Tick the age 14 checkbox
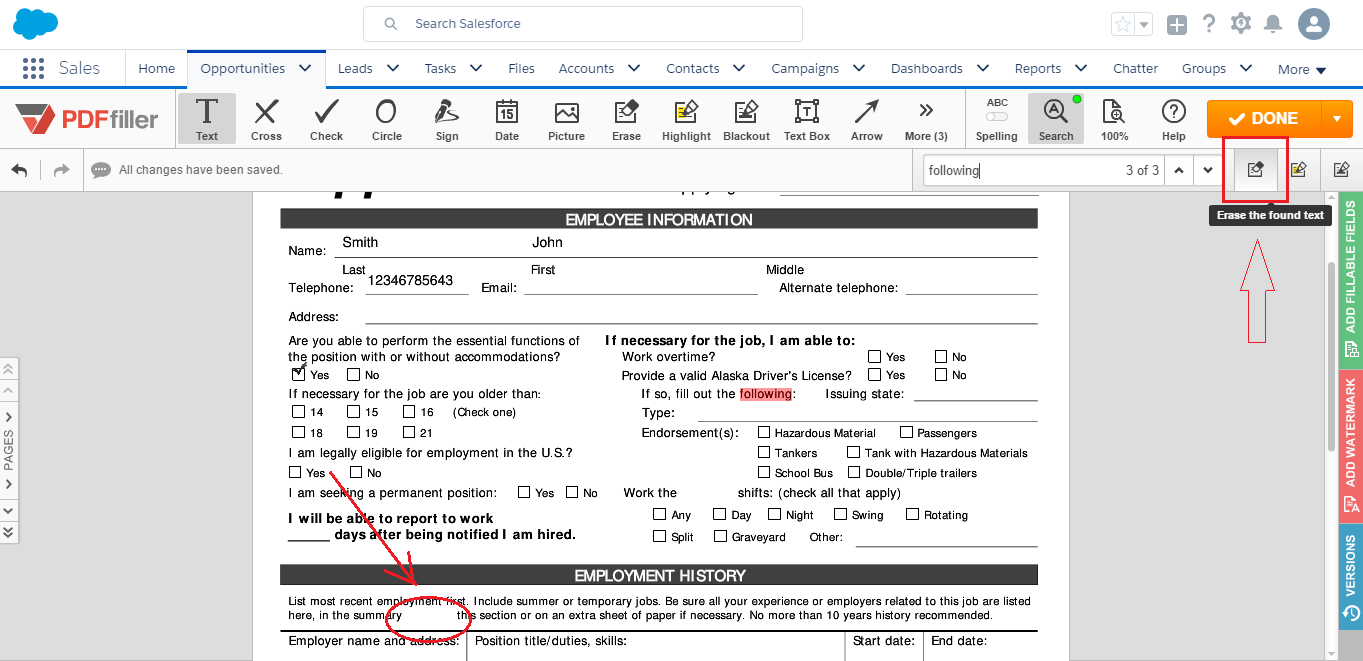Image resolution: width=1363 pixels, height=661 pixels. point(298,411)
